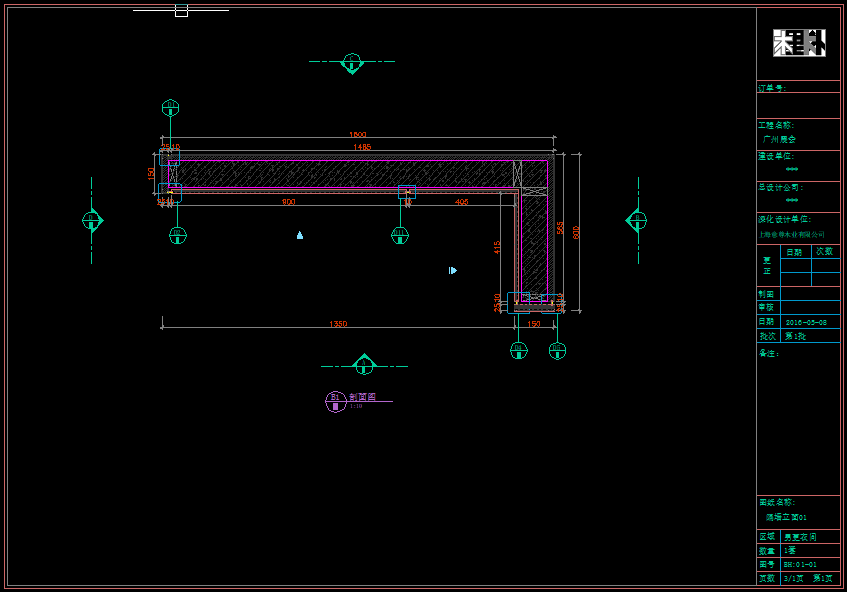Select the detail callout bubble at top-left
This screenshot has height=592, width=847.
point(170,107)
